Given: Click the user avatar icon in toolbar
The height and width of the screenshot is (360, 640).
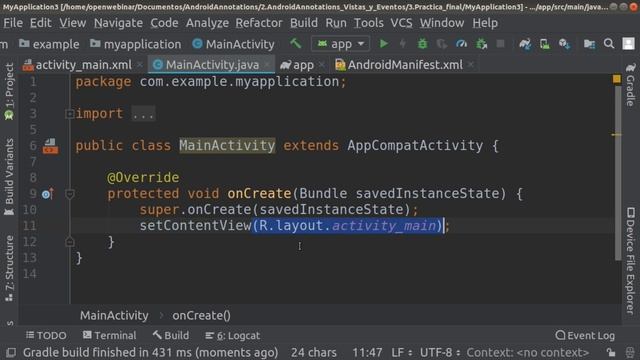Looking at the screenshot, I should (x=629, y=44).
